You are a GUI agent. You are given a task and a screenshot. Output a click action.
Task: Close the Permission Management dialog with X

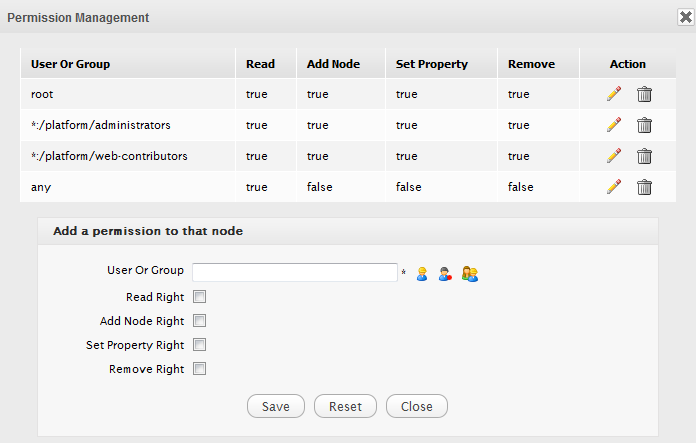point(685,17)
